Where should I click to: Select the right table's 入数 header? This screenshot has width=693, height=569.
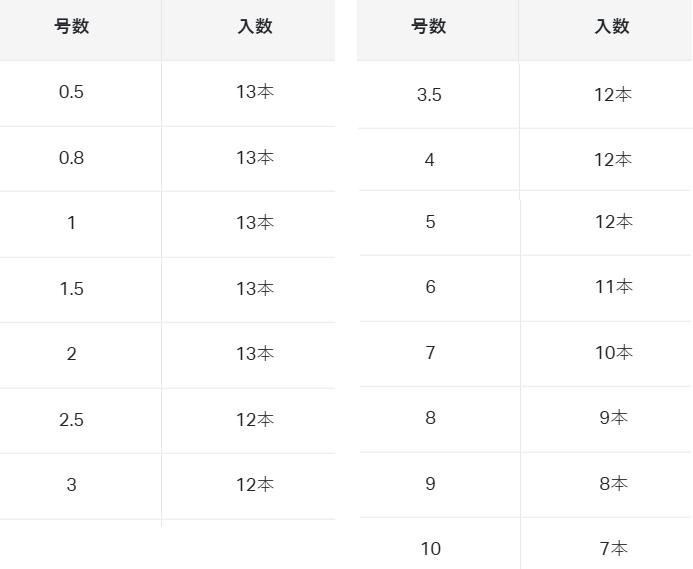tap(613, 27)
